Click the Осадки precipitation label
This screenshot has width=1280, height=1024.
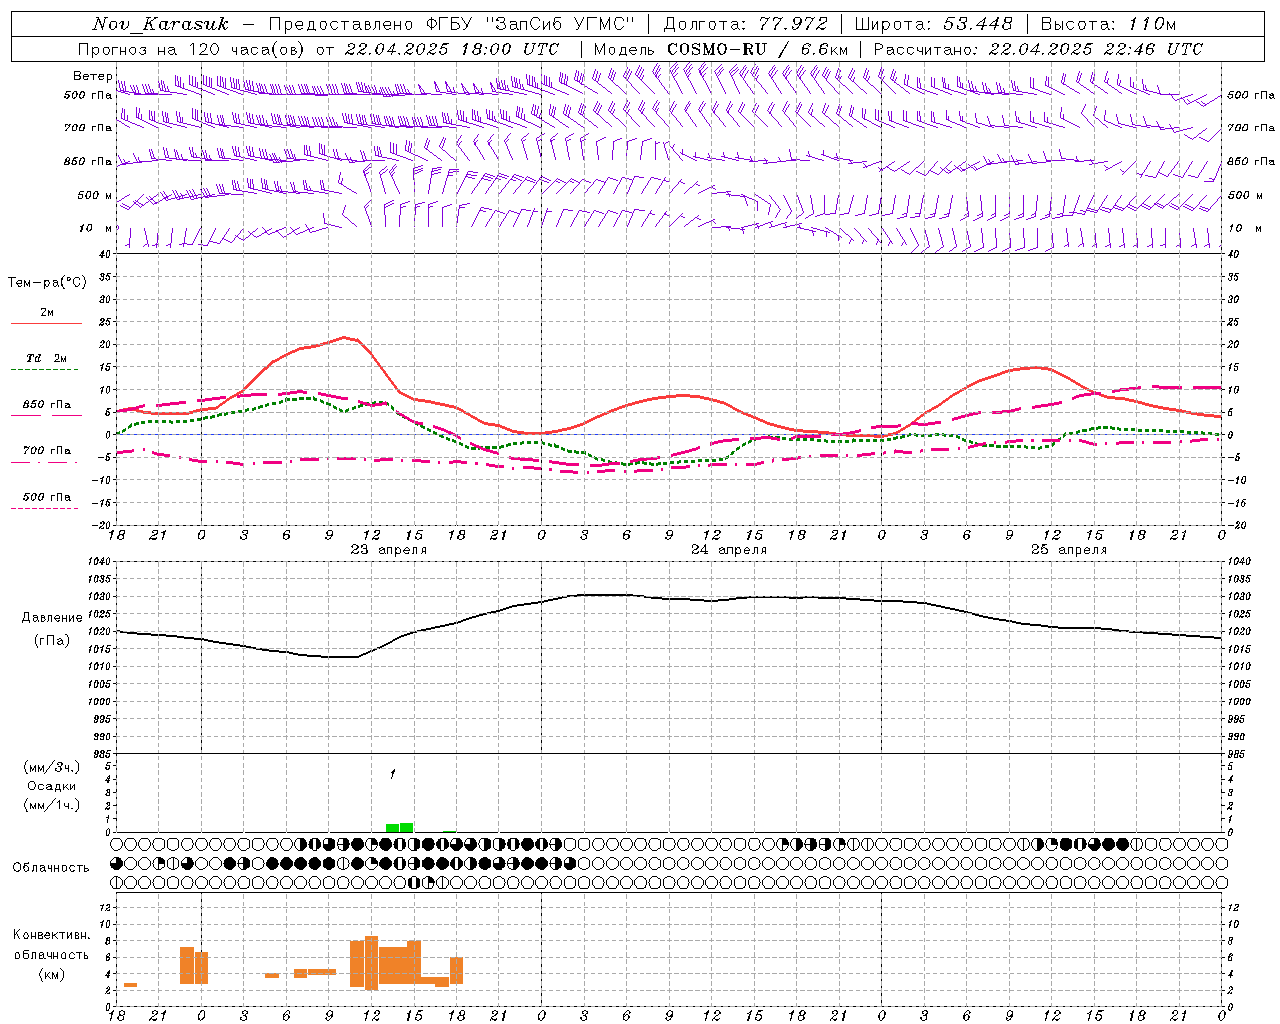click(52, 786)
